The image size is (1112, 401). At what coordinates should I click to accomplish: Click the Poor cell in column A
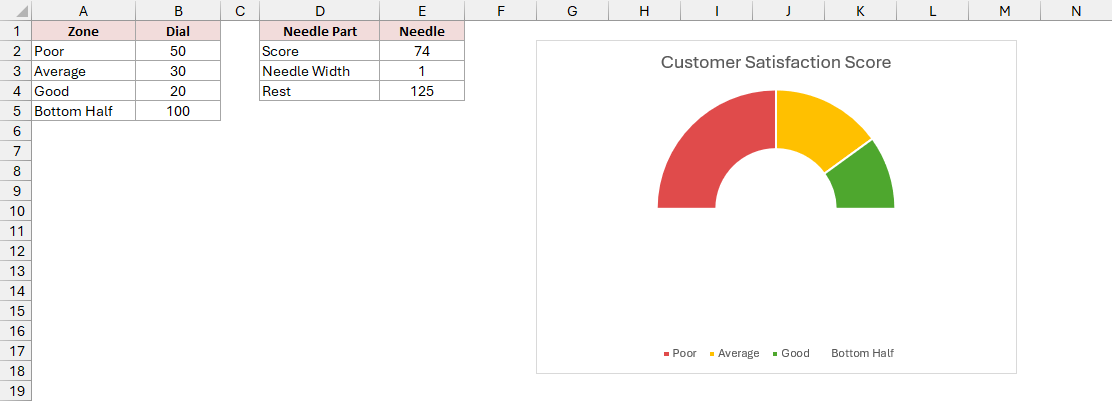pyautogui.click(x=84, y=51)
